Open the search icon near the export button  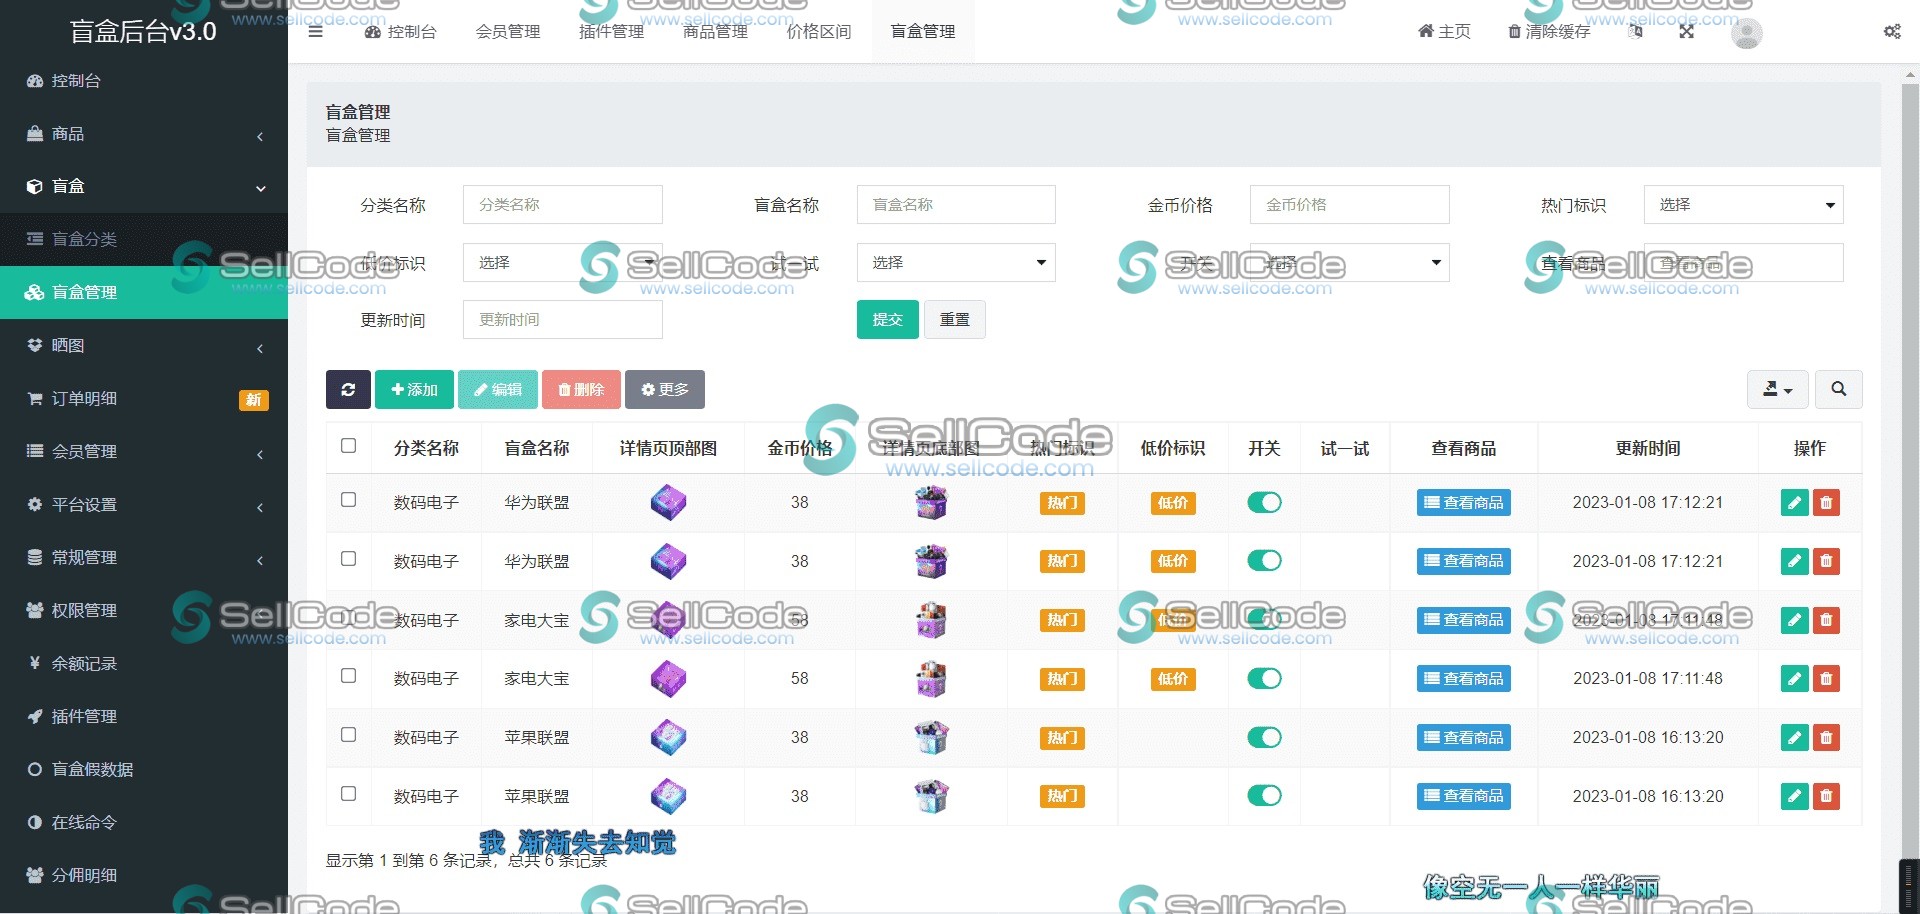(x=1838, y=389)
